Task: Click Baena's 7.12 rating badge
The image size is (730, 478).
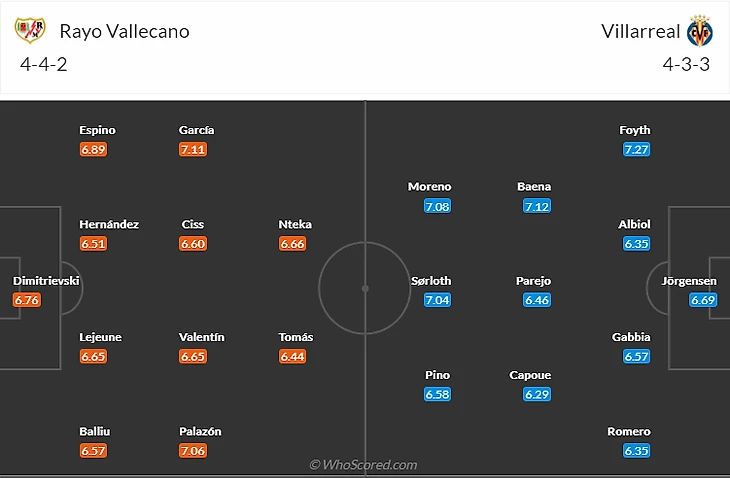Action: [537, 206]
